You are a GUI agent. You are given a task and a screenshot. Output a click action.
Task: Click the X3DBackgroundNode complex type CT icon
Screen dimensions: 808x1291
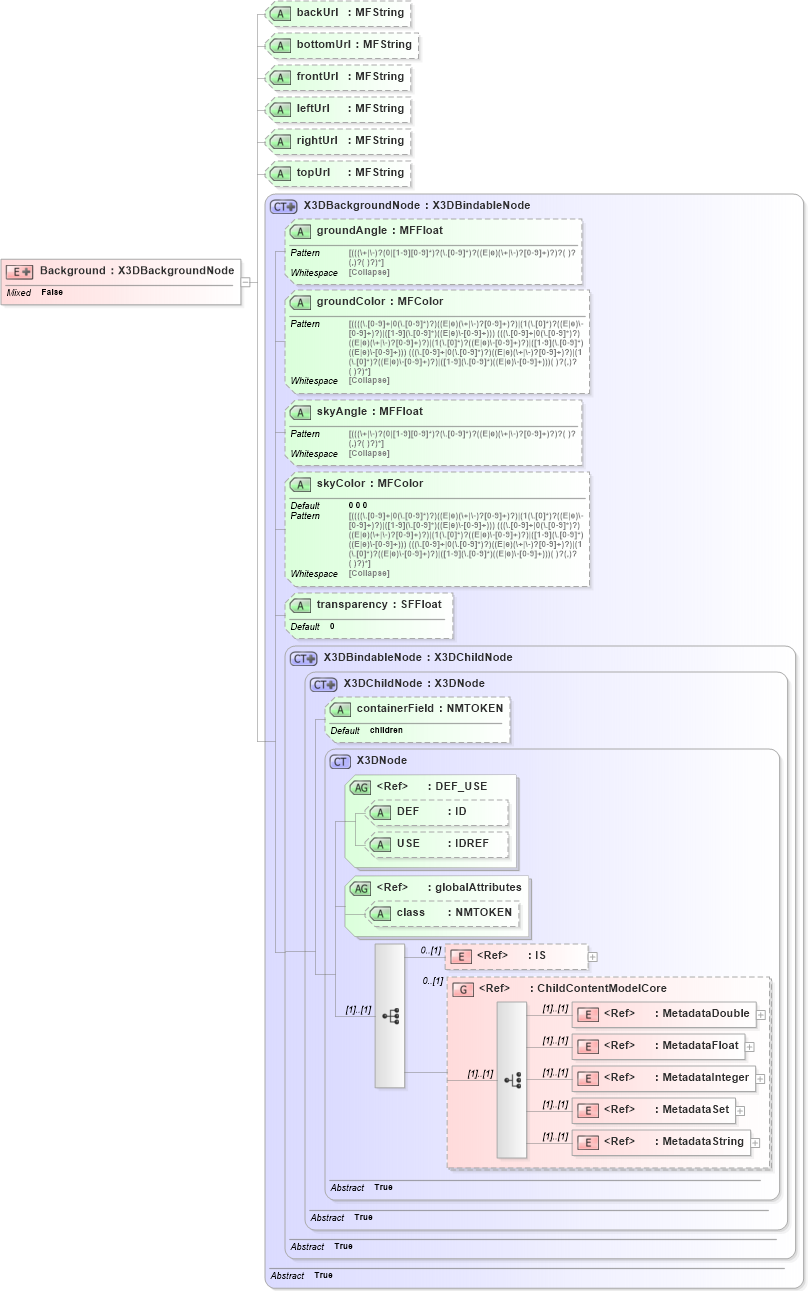[x=284, y=206]
